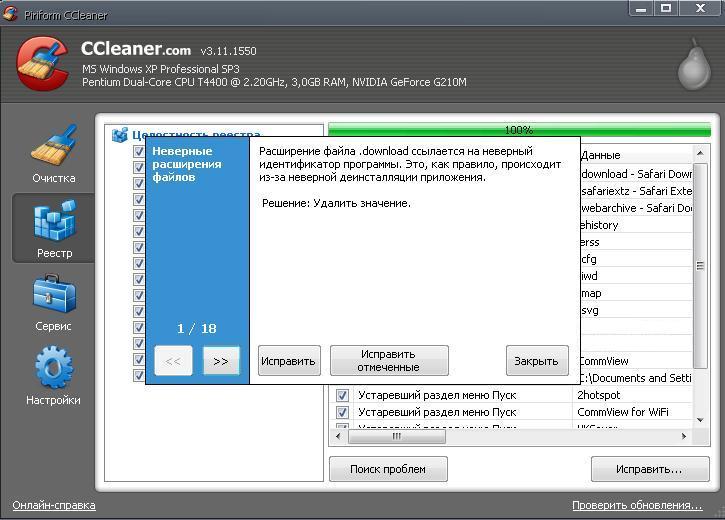Uncheck the 2hotspot Start menu entry

point(342,395)
